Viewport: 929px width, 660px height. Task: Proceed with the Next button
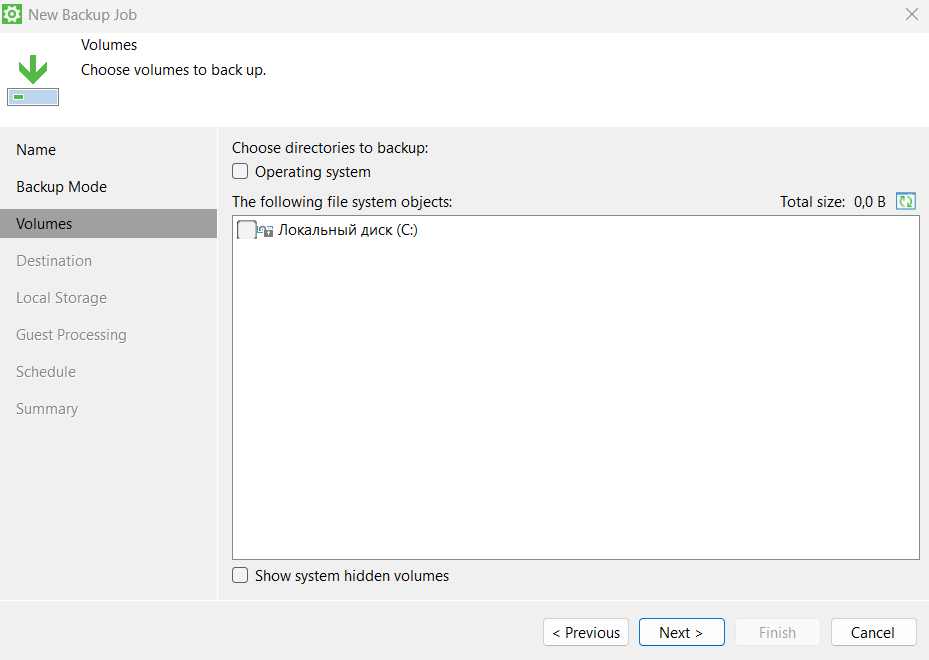[681, 632]
